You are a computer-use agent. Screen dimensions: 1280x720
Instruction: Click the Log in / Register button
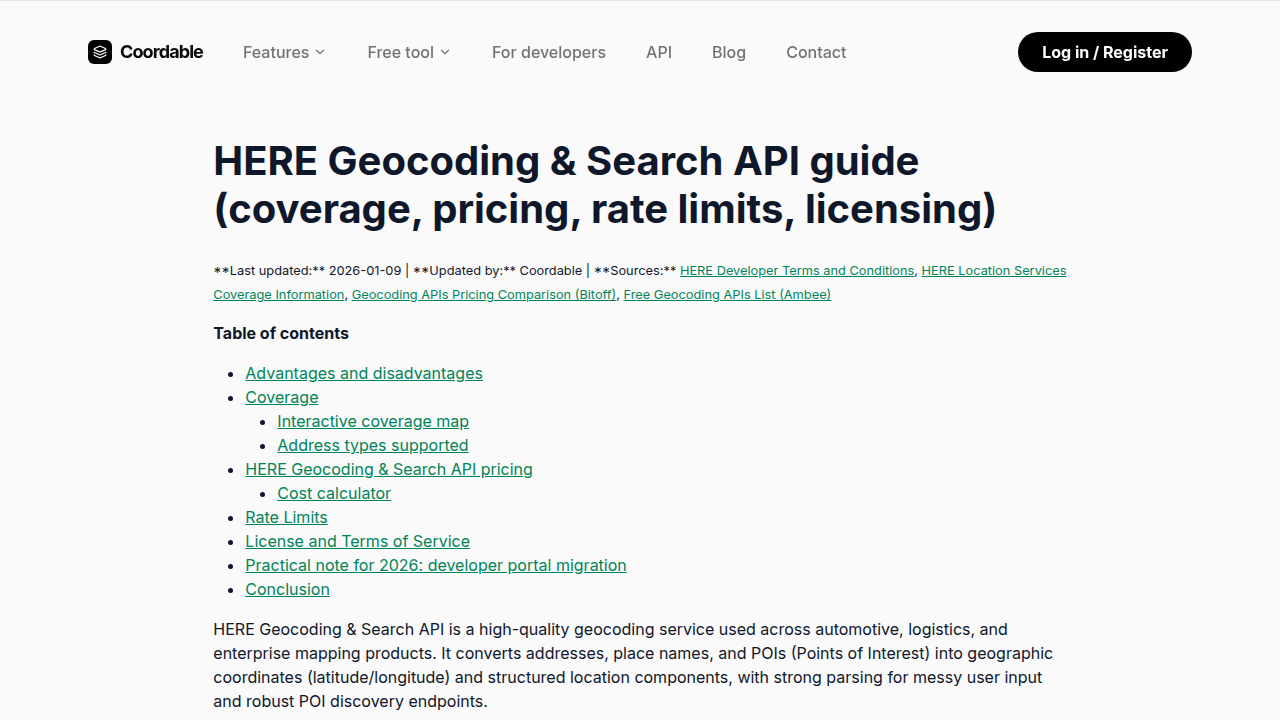(1105, 52)
